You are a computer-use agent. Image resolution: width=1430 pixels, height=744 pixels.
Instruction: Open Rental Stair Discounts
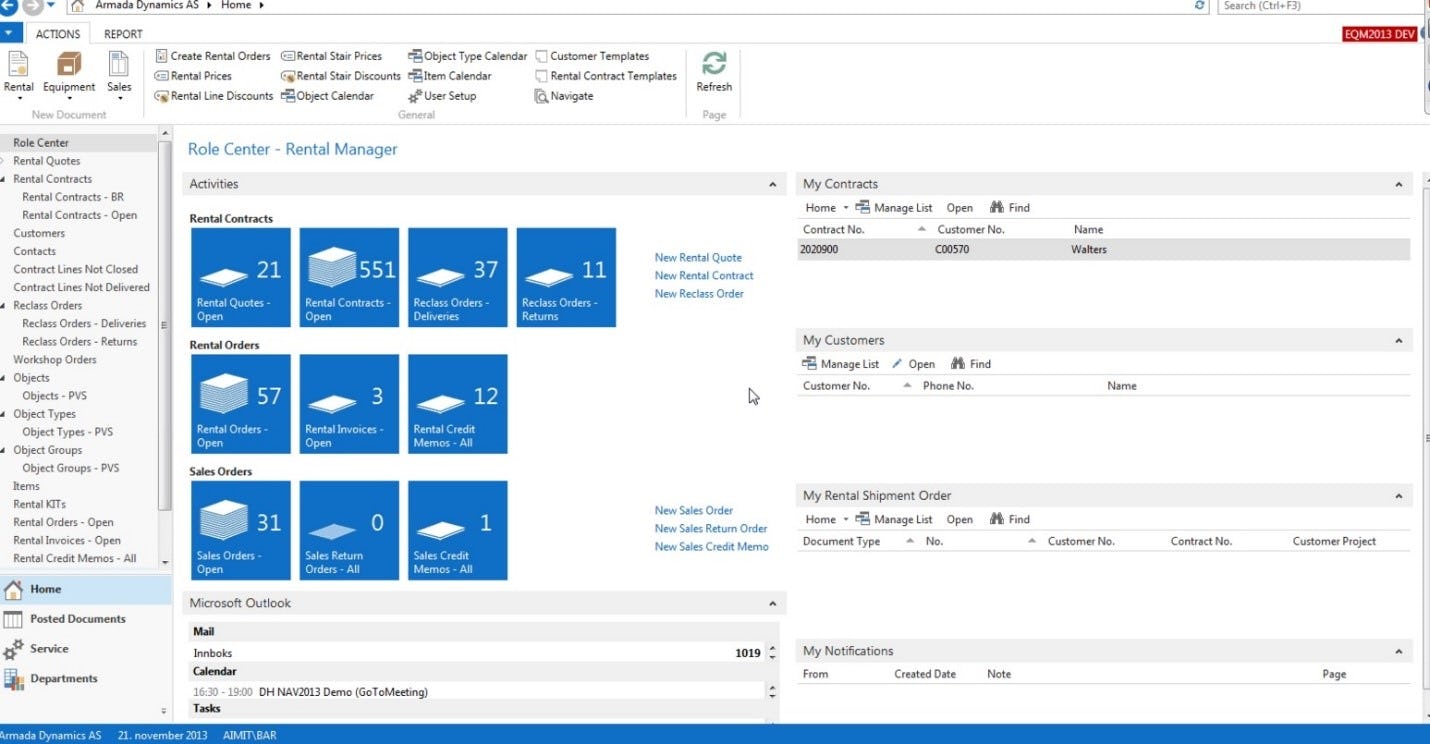(341, 76)
